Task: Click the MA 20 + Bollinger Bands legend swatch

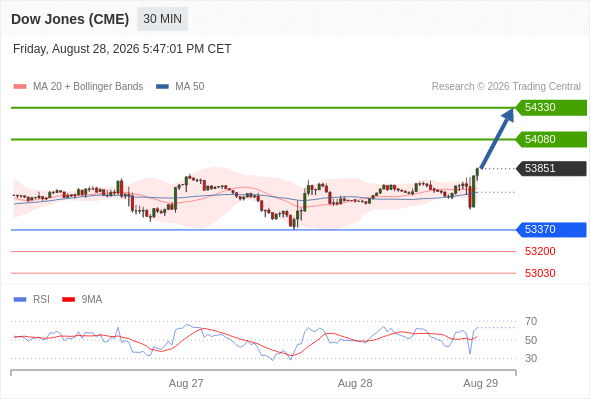Action: 20,87
